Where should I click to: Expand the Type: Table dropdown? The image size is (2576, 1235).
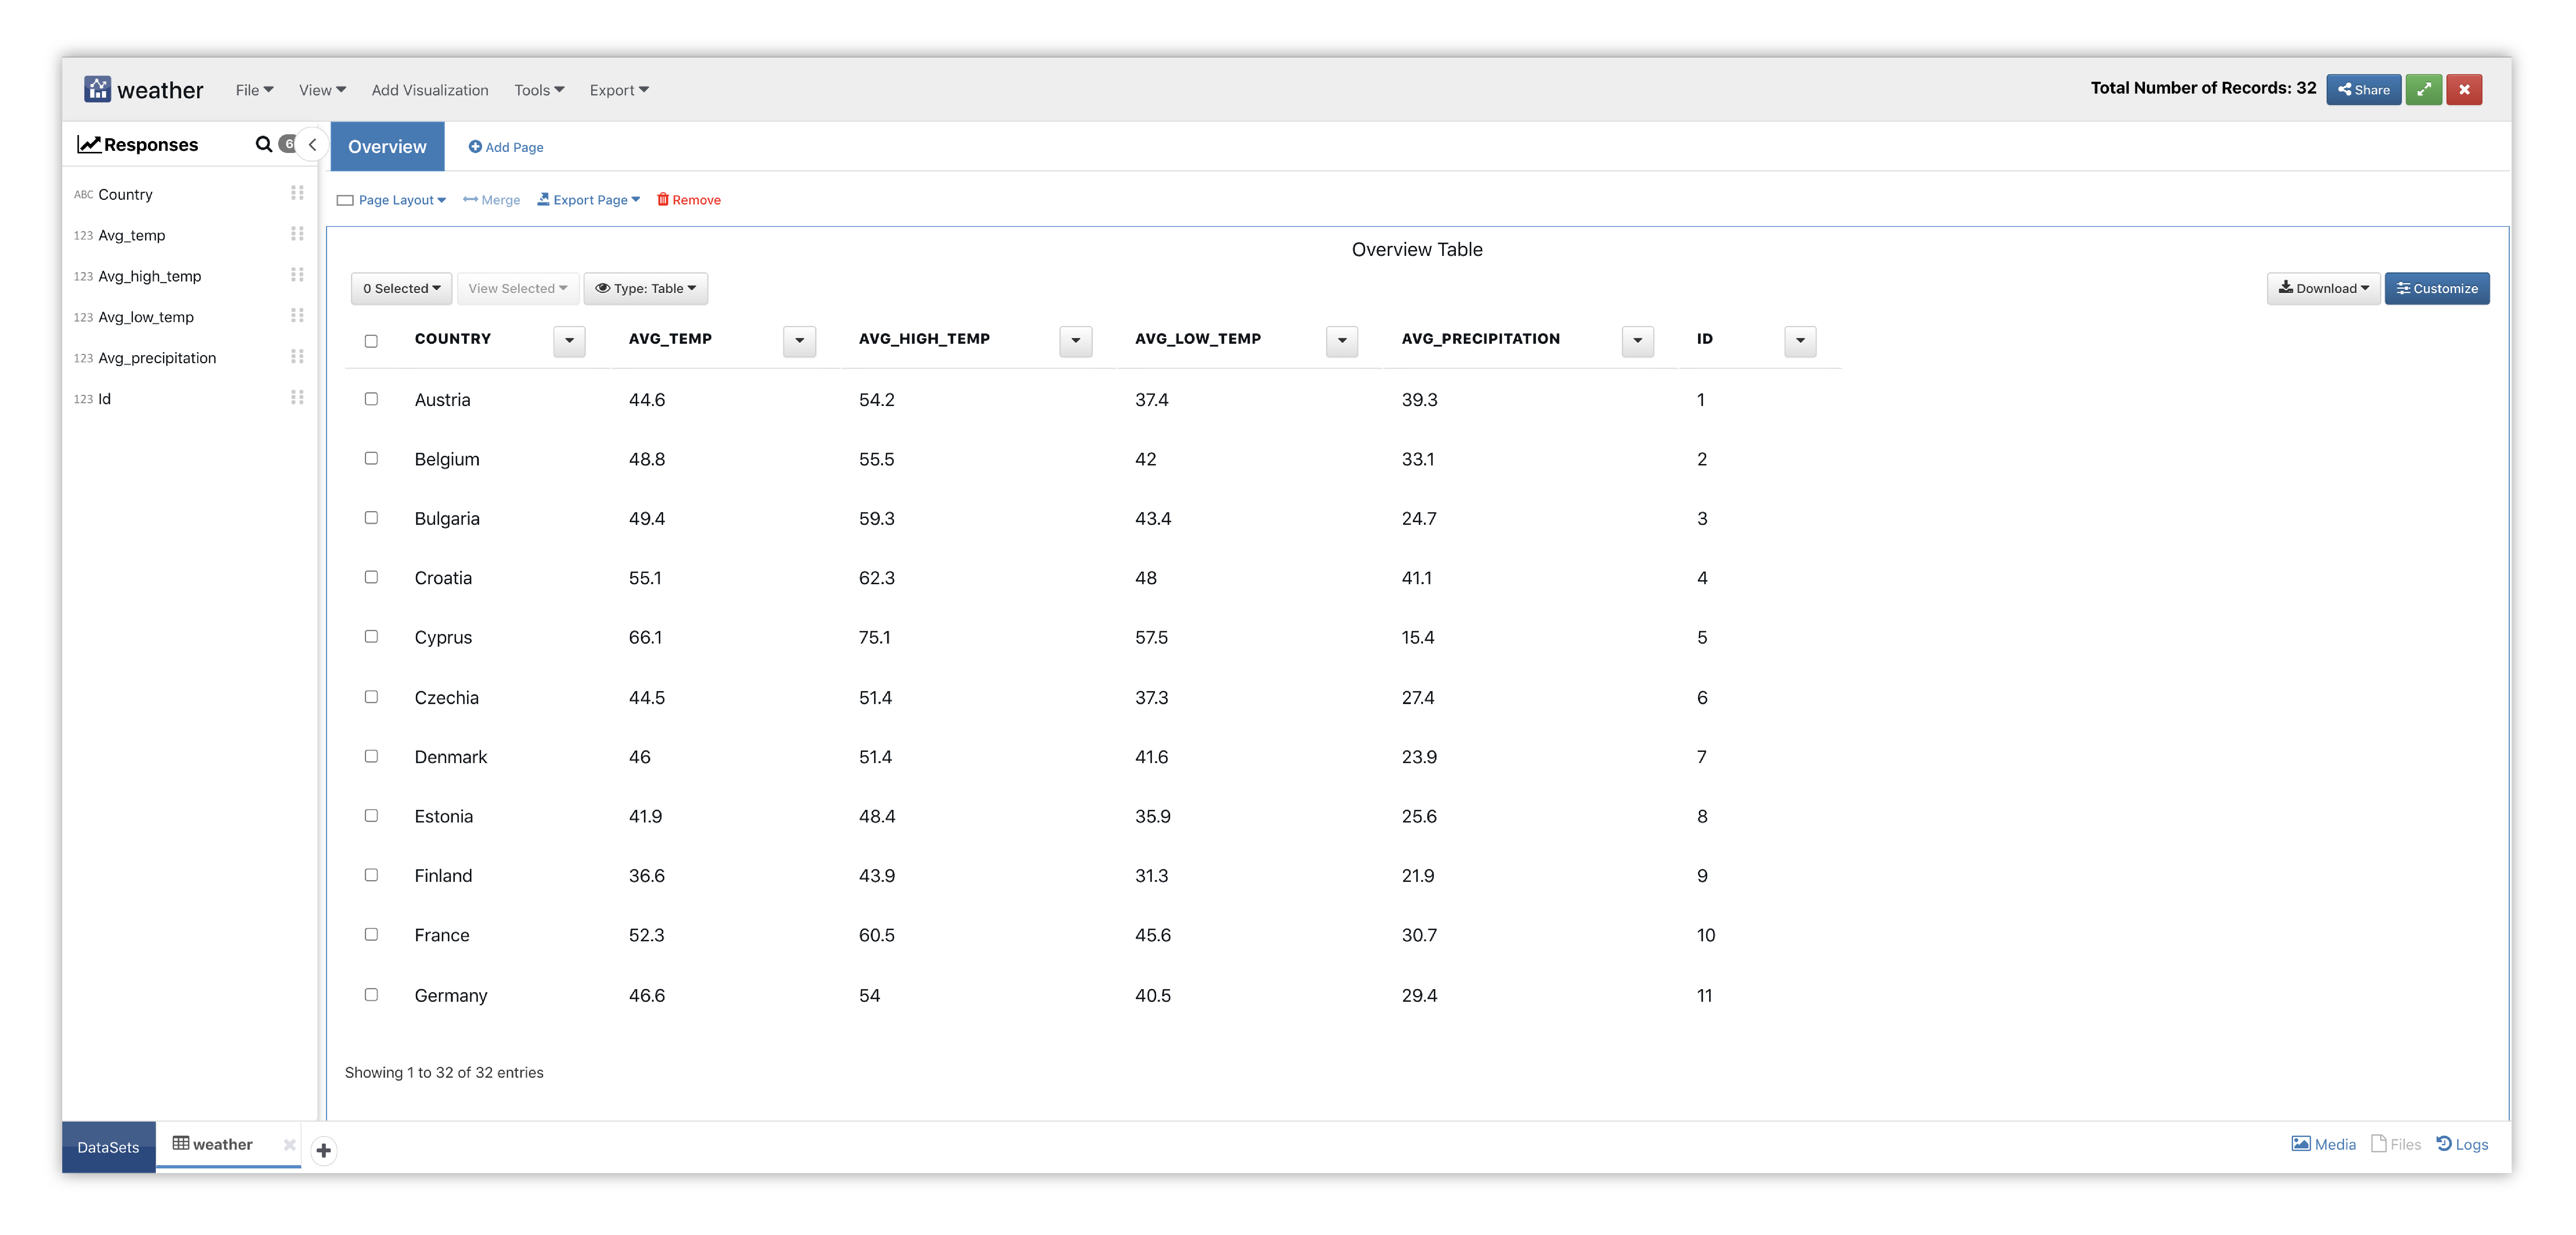(645, 289)
